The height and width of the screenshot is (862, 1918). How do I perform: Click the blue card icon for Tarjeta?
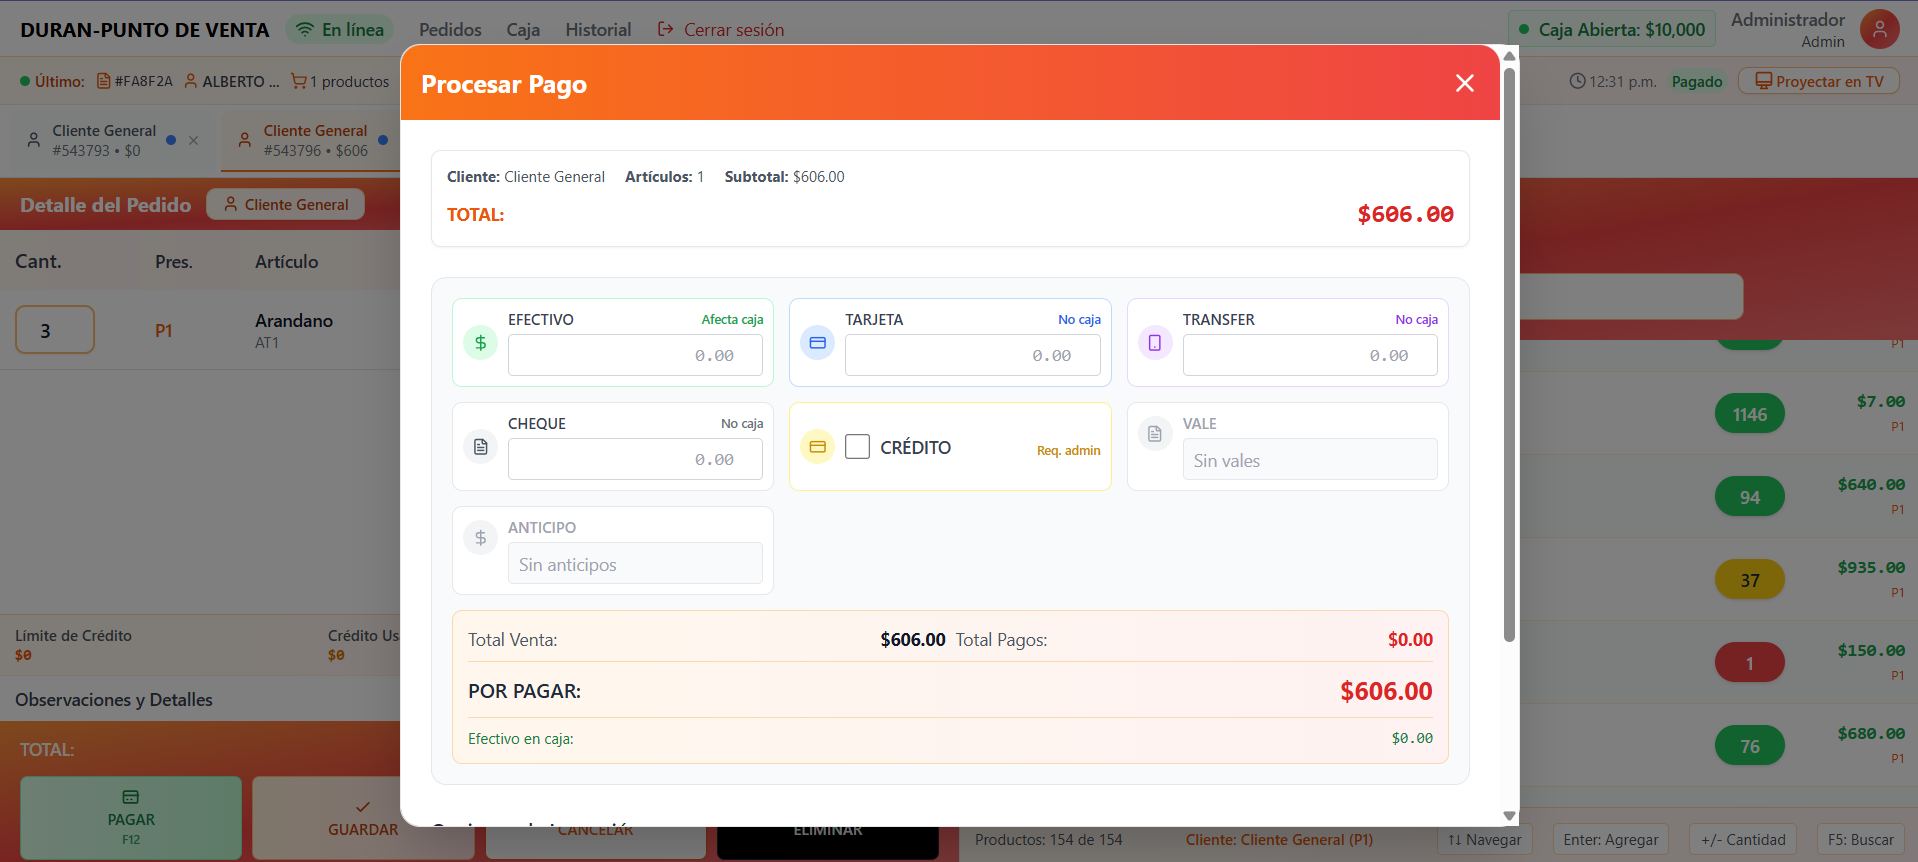(x=817, y=343)
